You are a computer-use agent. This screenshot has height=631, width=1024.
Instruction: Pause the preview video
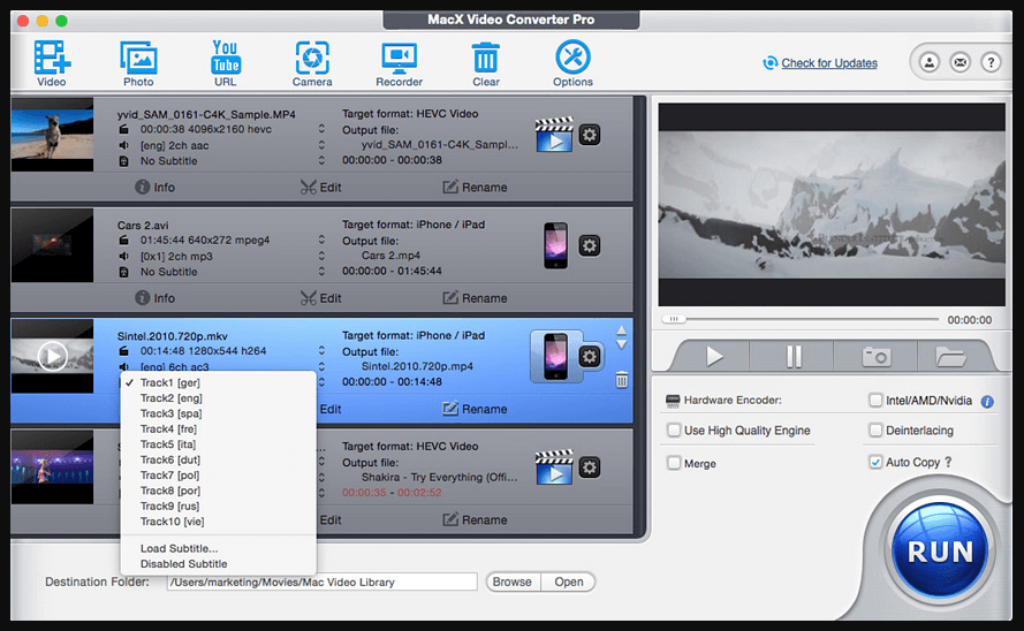pos(793,357)
